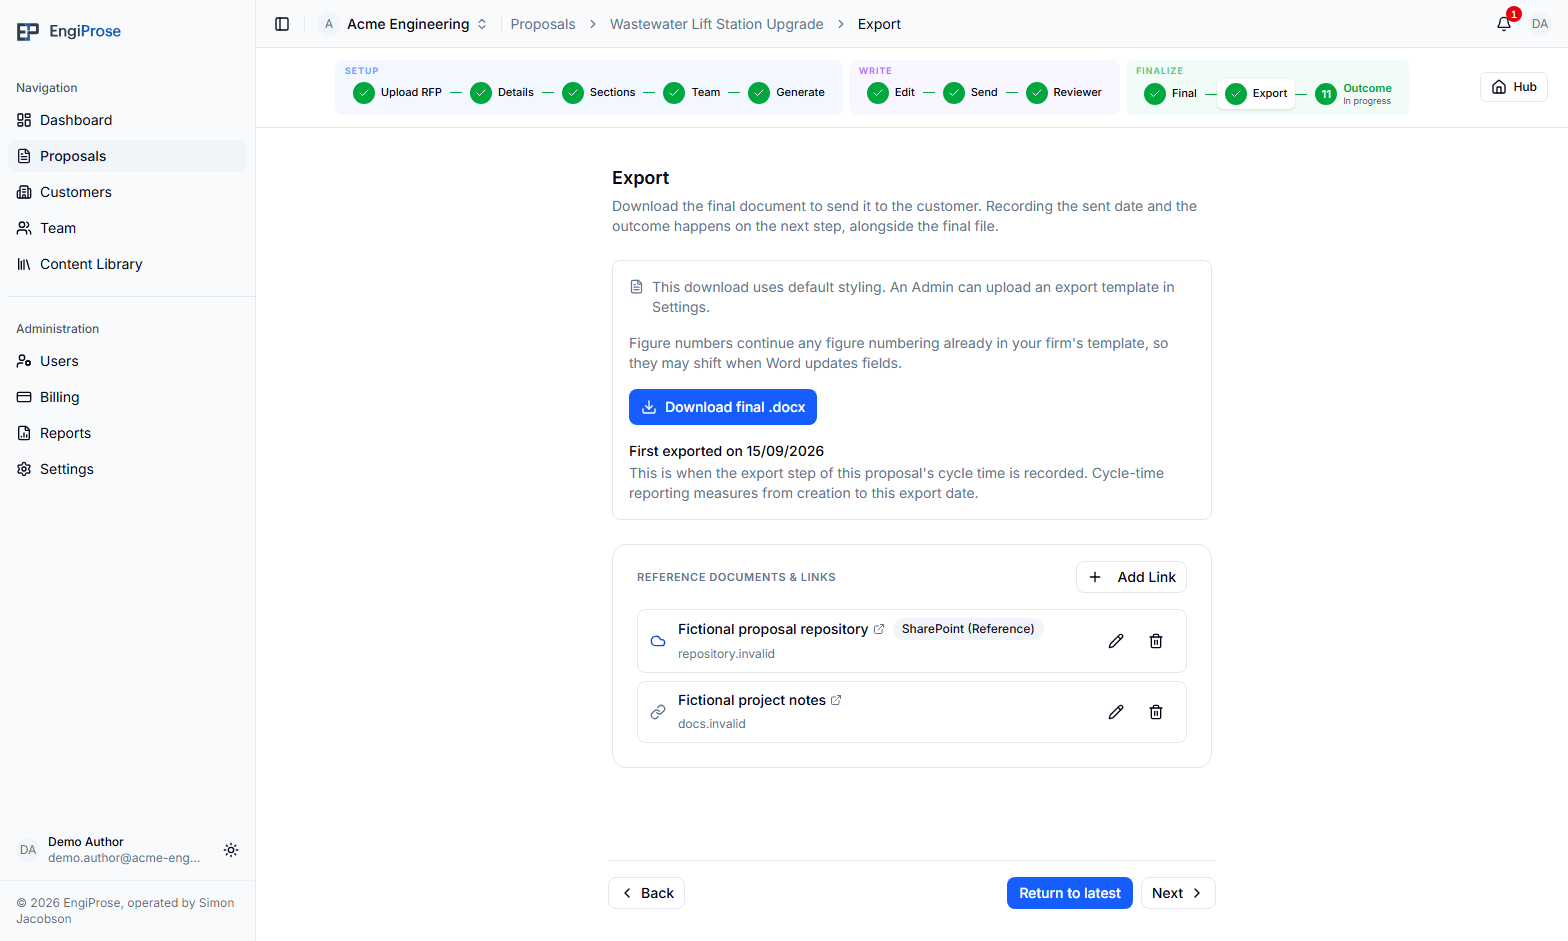Image resolution: width=1568 pixels, height=941 pixels.
Task: Click the DA avatar in top bar
Action: point(1540,24)
